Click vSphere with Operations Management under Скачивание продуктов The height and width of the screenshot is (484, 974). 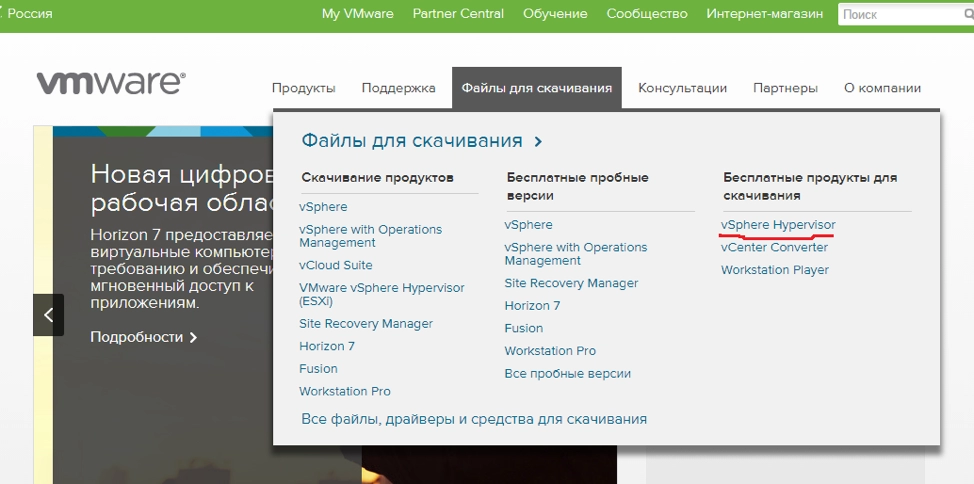(371, 236)
